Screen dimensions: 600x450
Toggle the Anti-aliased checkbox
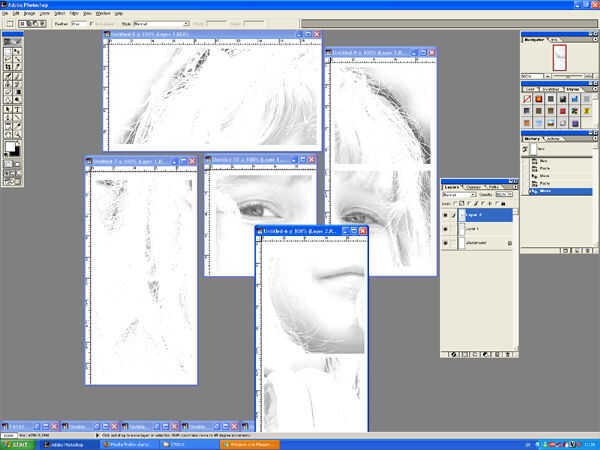tap(91, 24)
